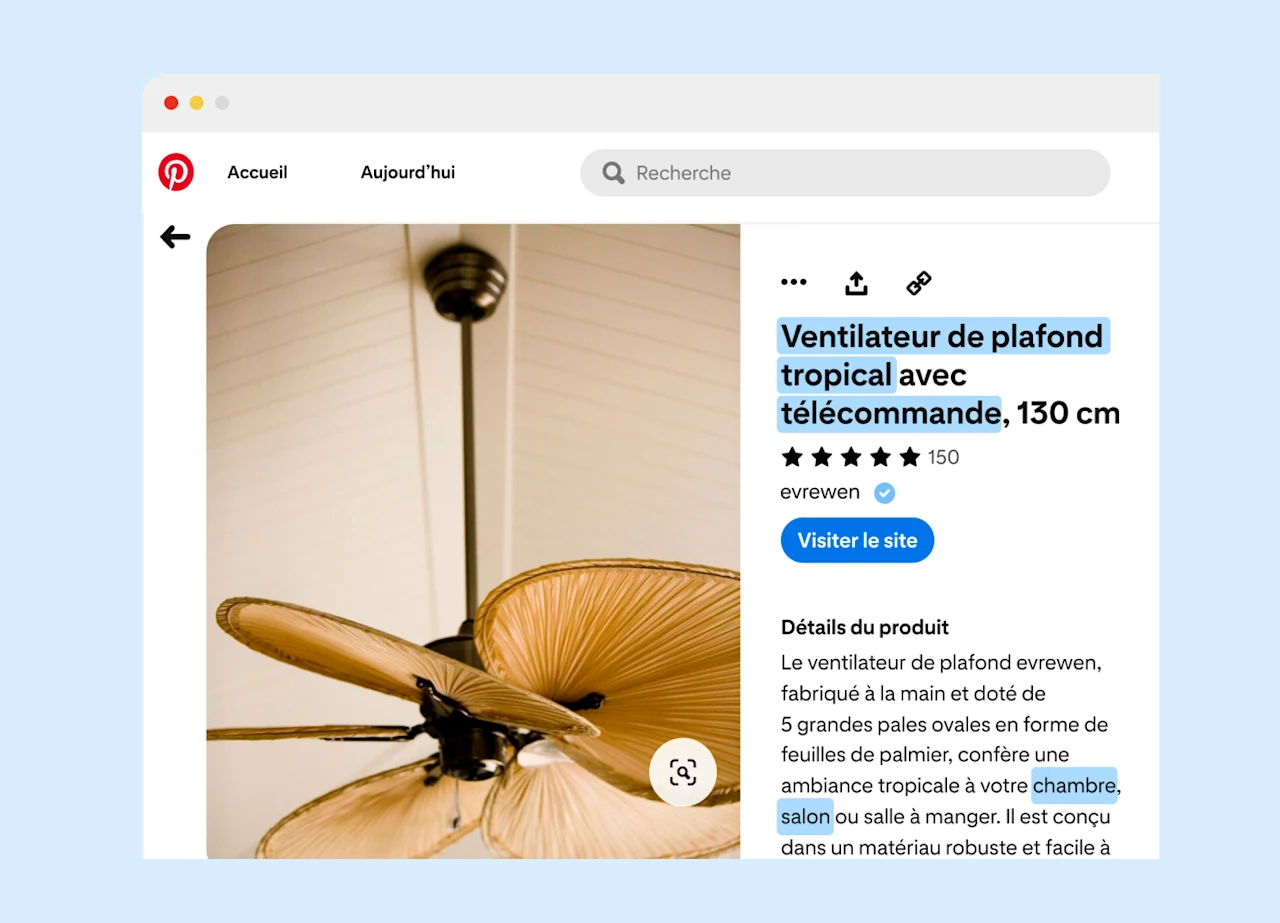Click the magnifying glass in the search bar

coord(613,172)
